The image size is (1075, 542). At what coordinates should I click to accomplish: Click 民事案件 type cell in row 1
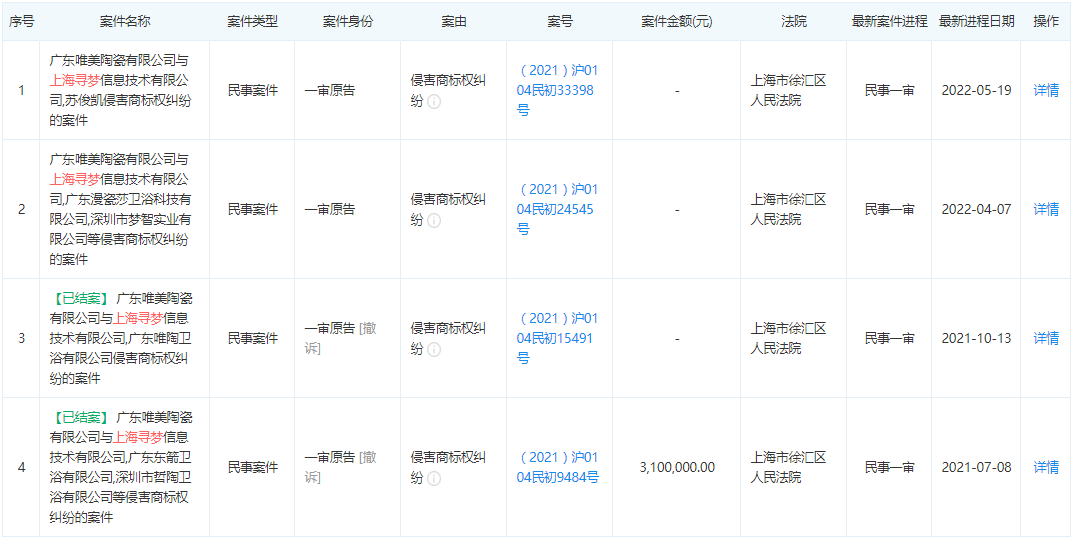252,90
